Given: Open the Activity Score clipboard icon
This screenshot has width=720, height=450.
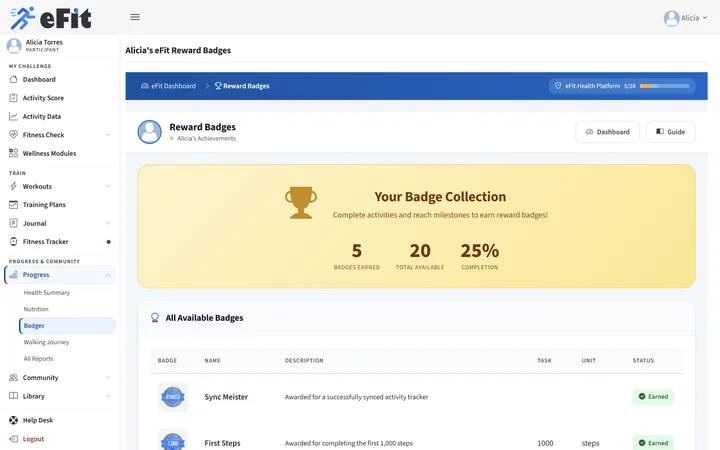Looking at the screenshot, I should [13, 98].
